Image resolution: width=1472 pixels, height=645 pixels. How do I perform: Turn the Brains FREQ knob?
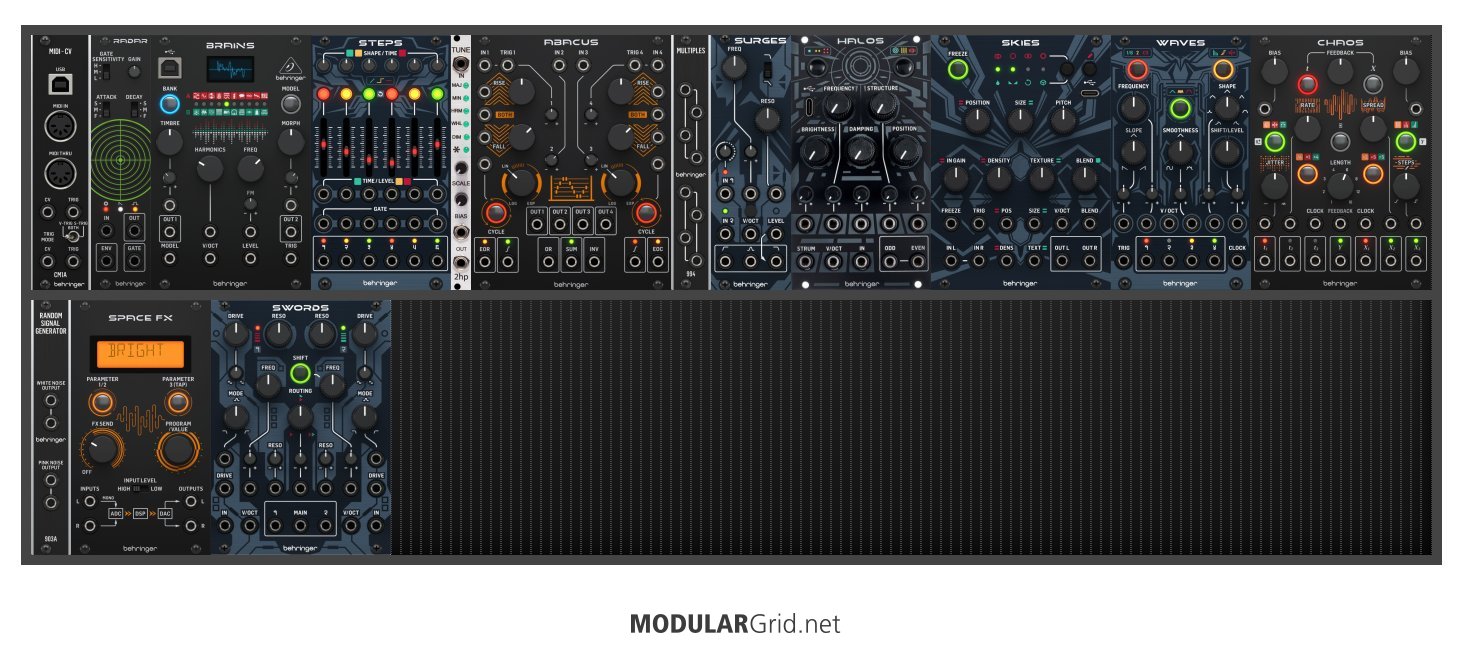point(251,168)
